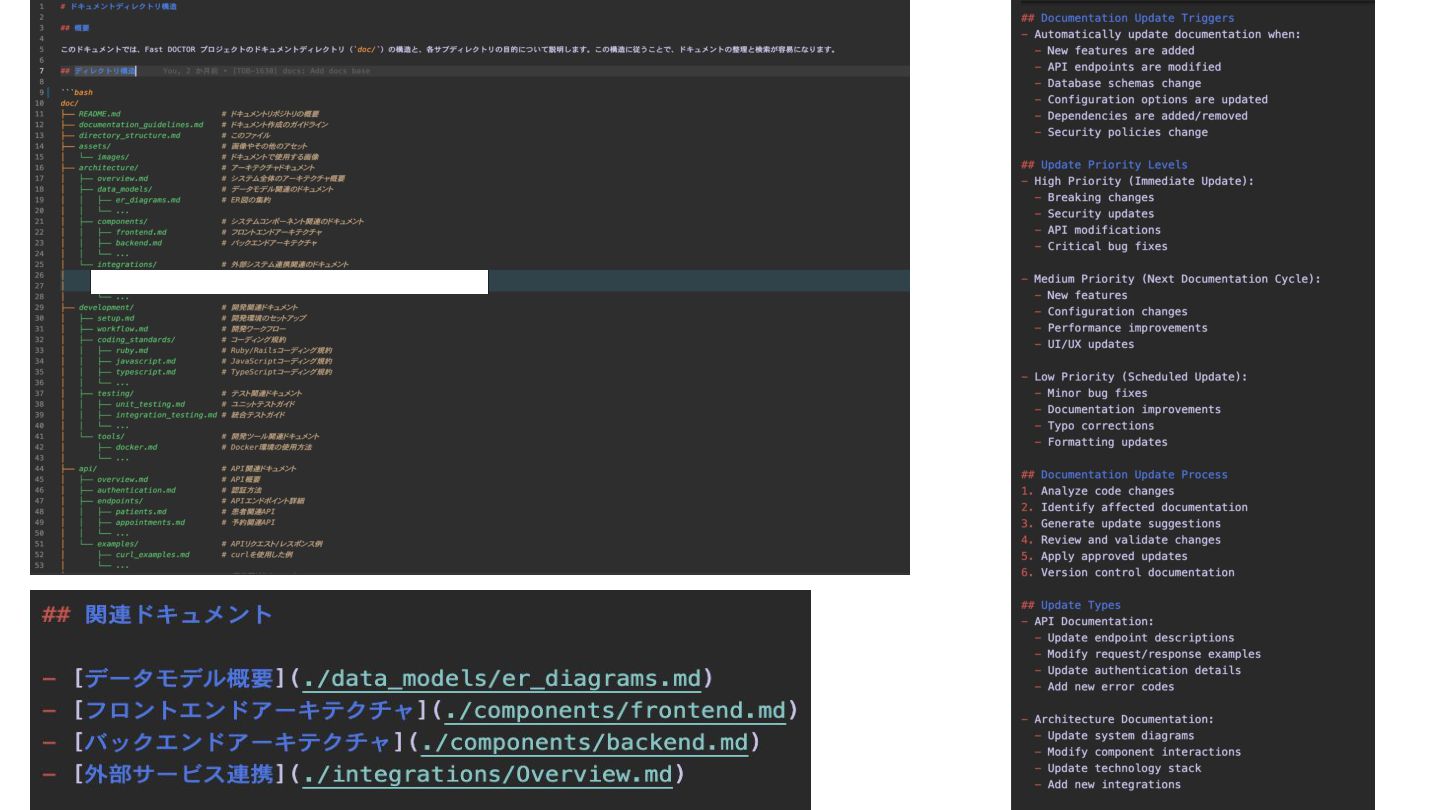Click authentication.md on line 46
Image resolution: width=1440 pixels, height=810 pixels.
coord(136,490)
